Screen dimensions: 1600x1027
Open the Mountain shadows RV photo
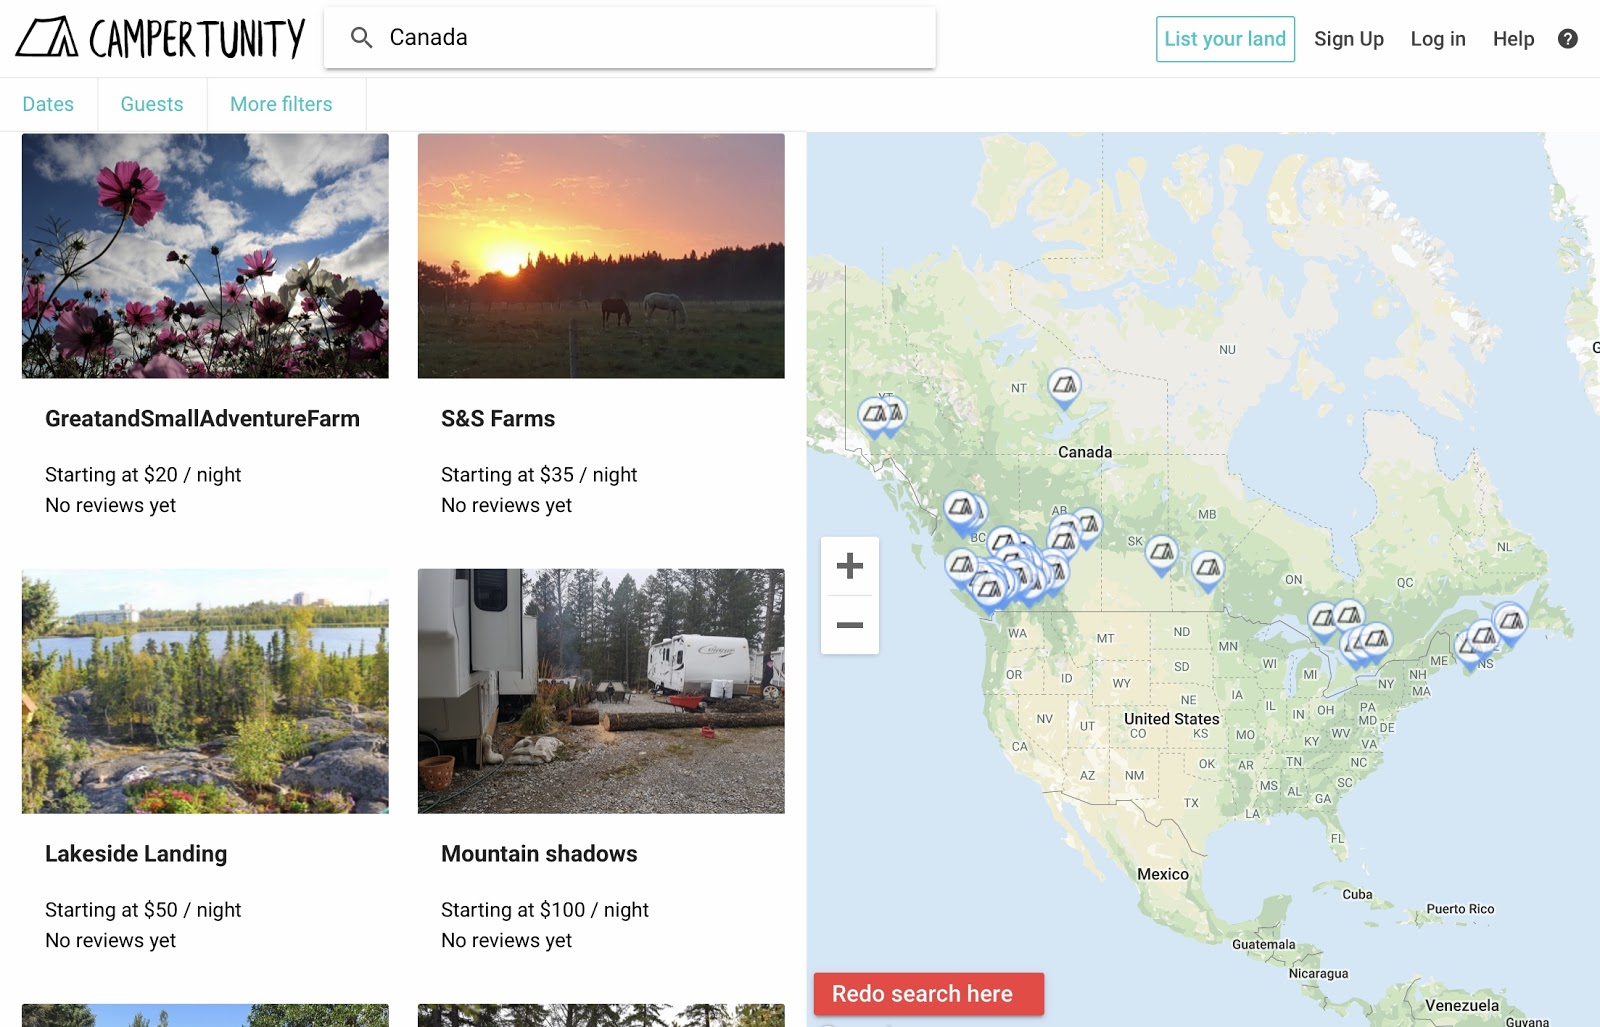601,691
